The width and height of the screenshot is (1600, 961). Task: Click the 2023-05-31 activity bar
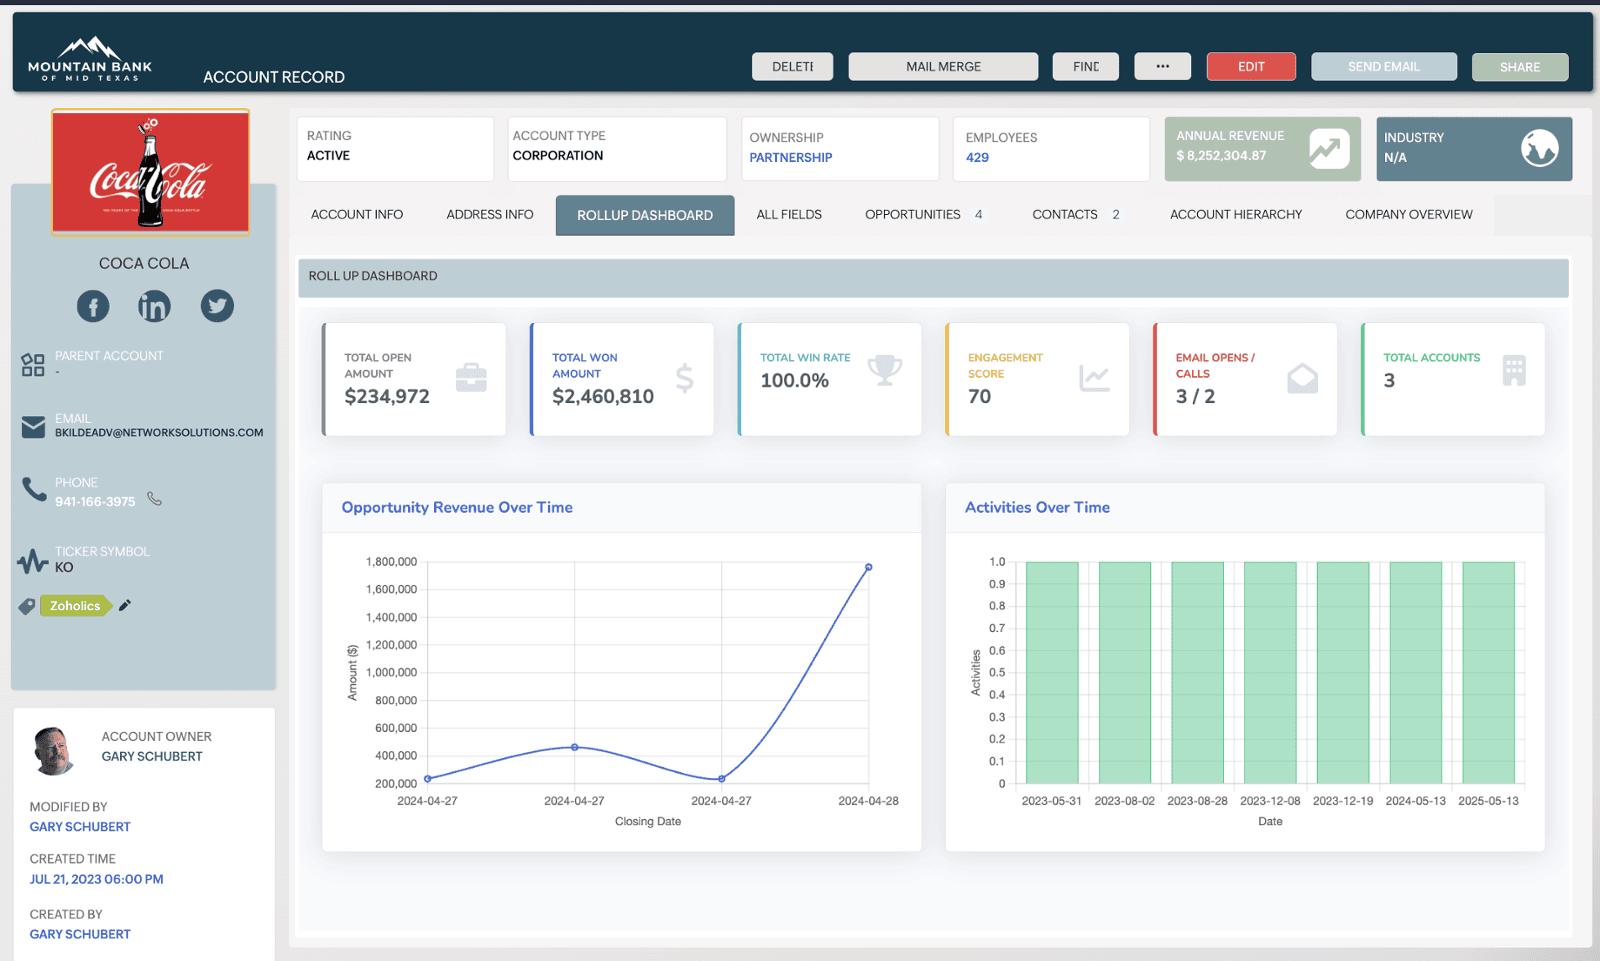1052,672
